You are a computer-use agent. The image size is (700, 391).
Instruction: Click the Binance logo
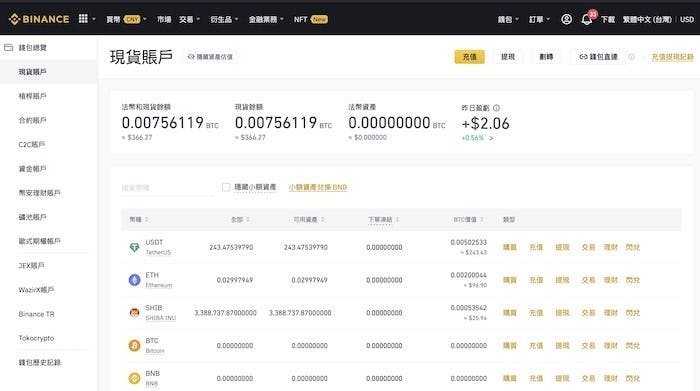tap(39, 19)
